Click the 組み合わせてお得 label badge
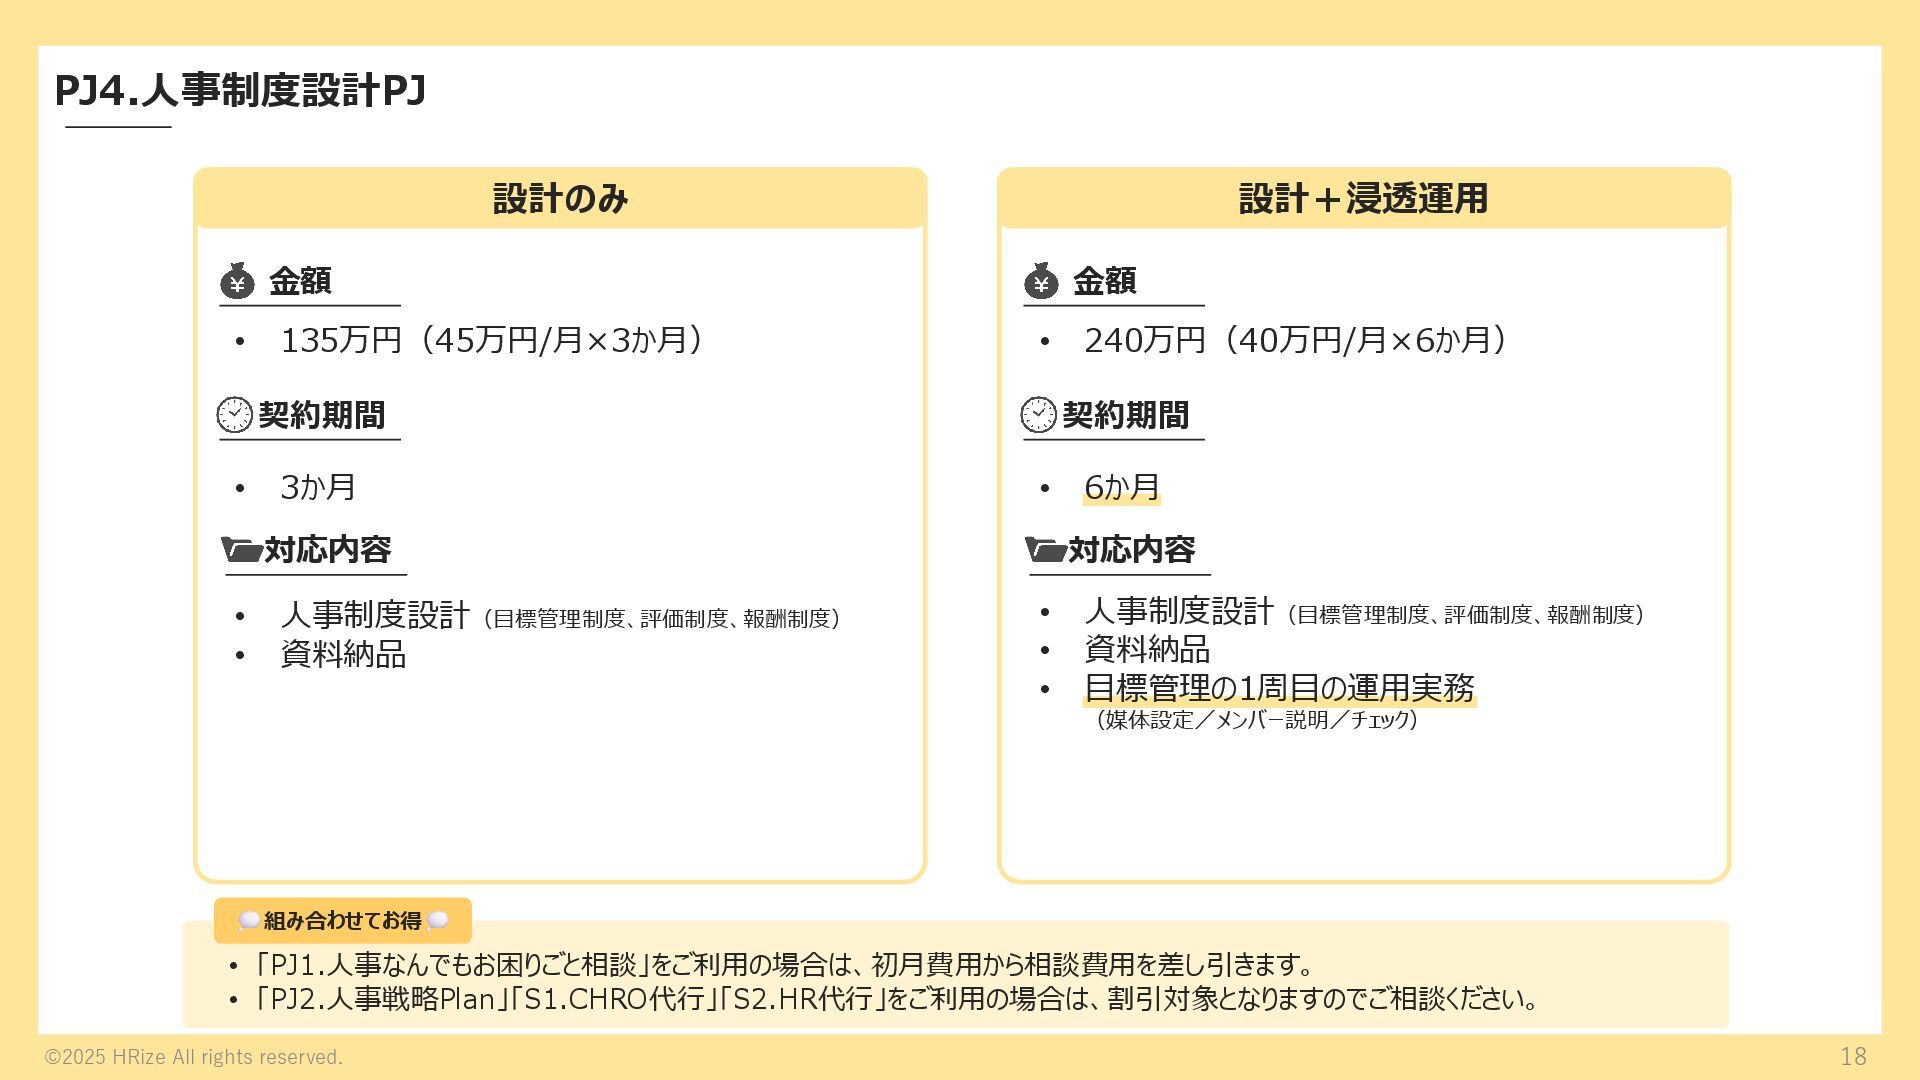 click(x=343, y=920)
